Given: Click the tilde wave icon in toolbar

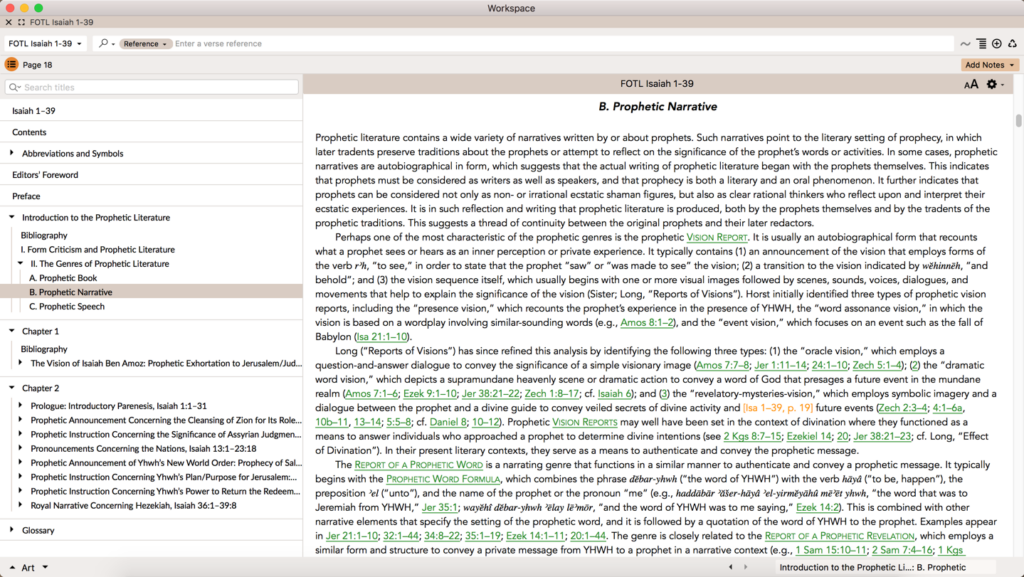Looking at the screenshot, I should point(965,43).
